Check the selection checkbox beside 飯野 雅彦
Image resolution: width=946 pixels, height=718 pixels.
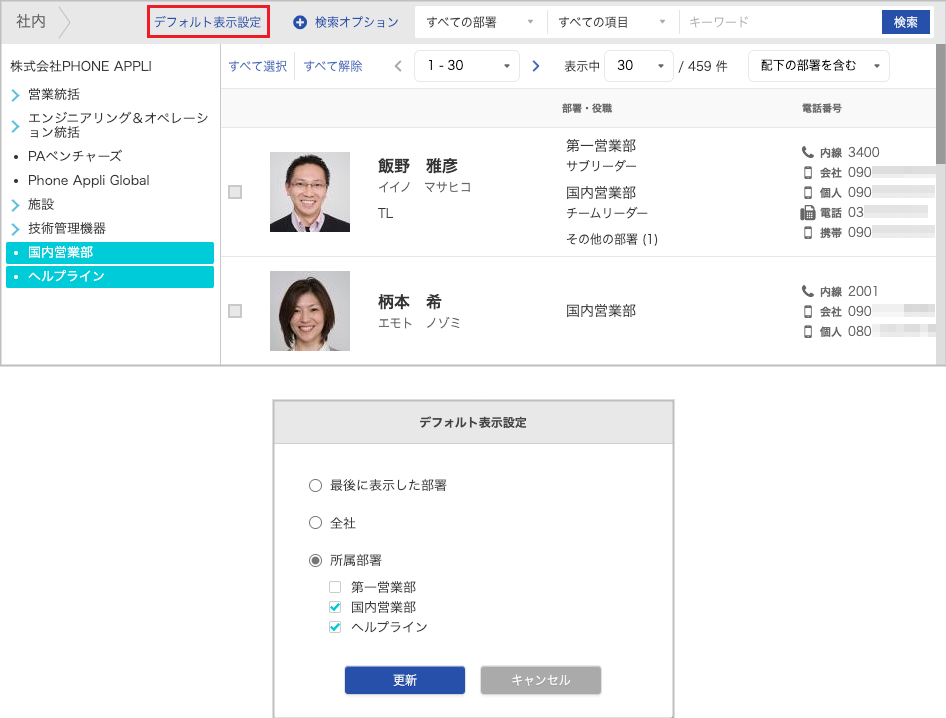pyautogui.click(x=235, y=191)
